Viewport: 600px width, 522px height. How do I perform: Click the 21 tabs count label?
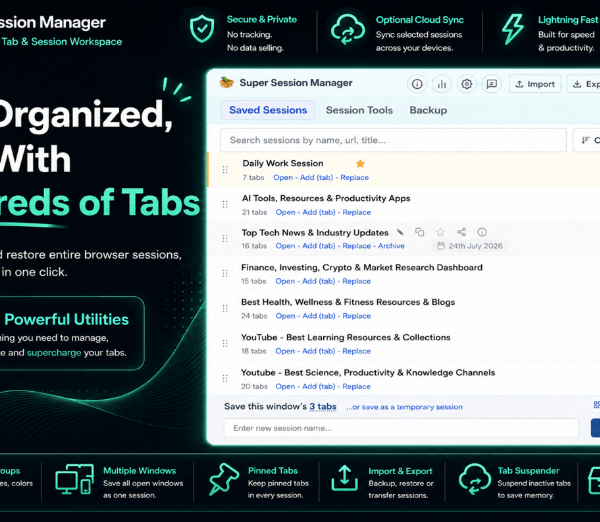(x=254, y=212)
